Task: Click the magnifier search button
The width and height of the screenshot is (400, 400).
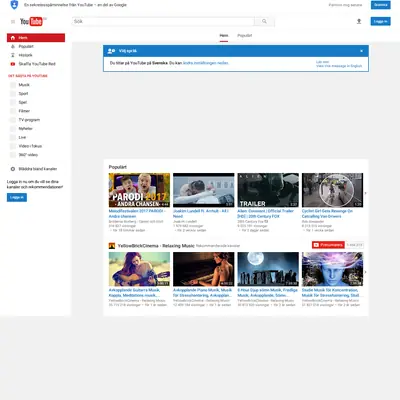Action: (x=264, y=21)
